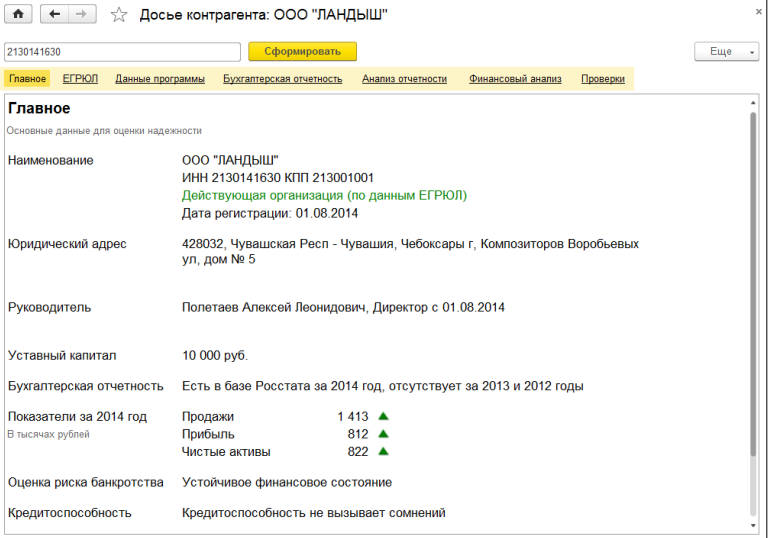The height and width of the screenshot is (538, 768).
Task: Open the Проверки tab
Action: [603, 78]
